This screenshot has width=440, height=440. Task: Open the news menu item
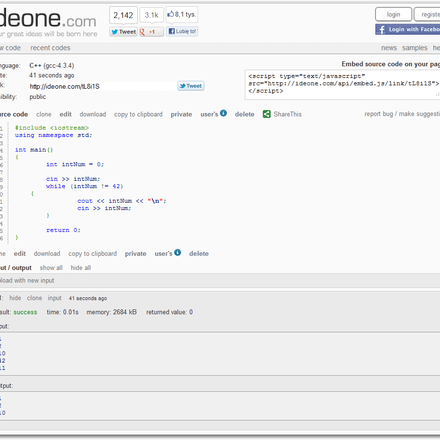pos(389,48)
